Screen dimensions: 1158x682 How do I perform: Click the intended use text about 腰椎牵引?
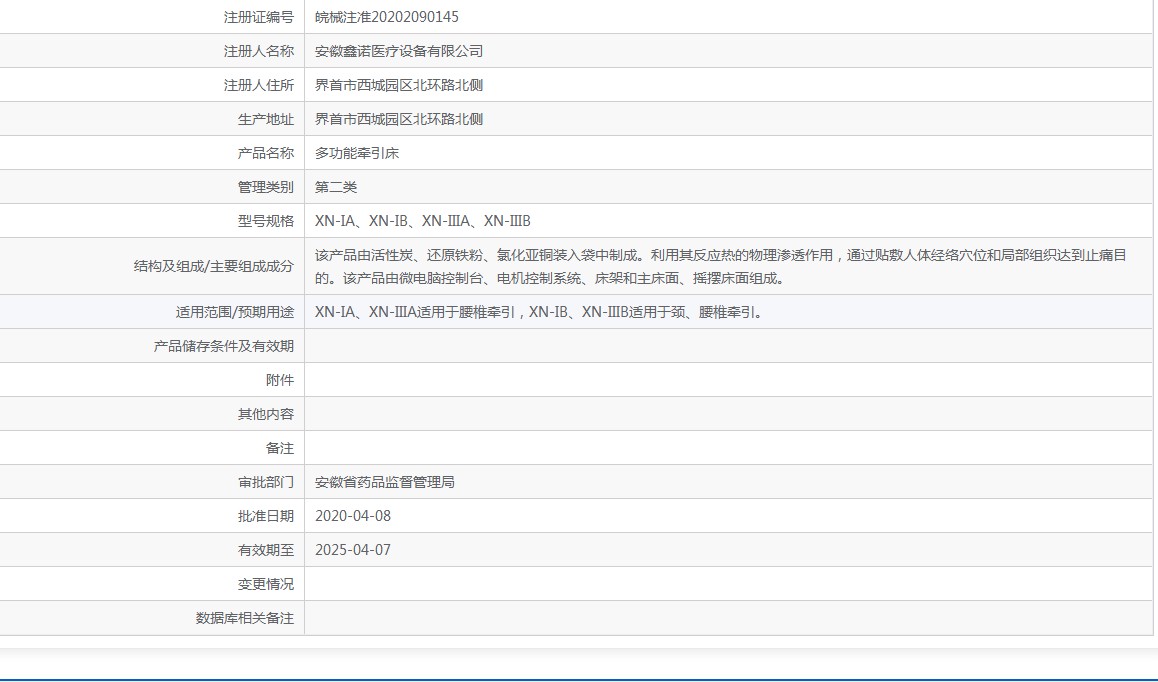[541, 312]
